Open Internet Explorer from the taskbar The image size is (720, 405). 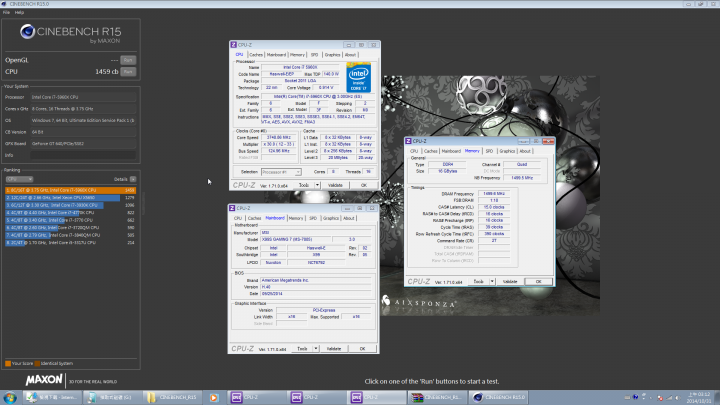[52, 398]
